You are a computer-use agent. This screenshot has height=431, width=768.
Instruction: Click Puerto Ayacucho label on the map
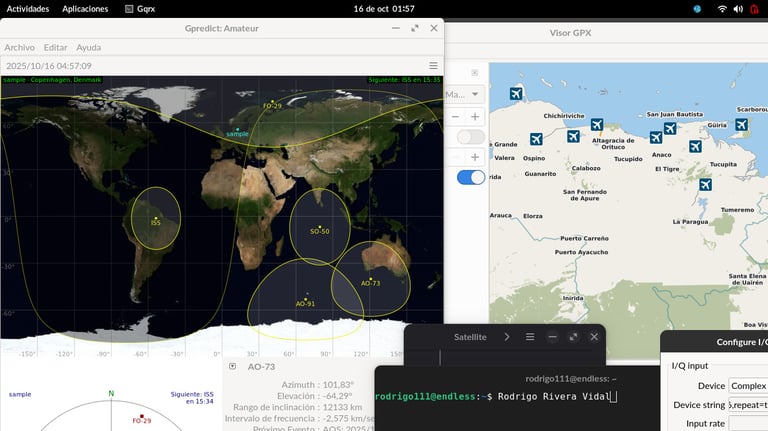581,252
